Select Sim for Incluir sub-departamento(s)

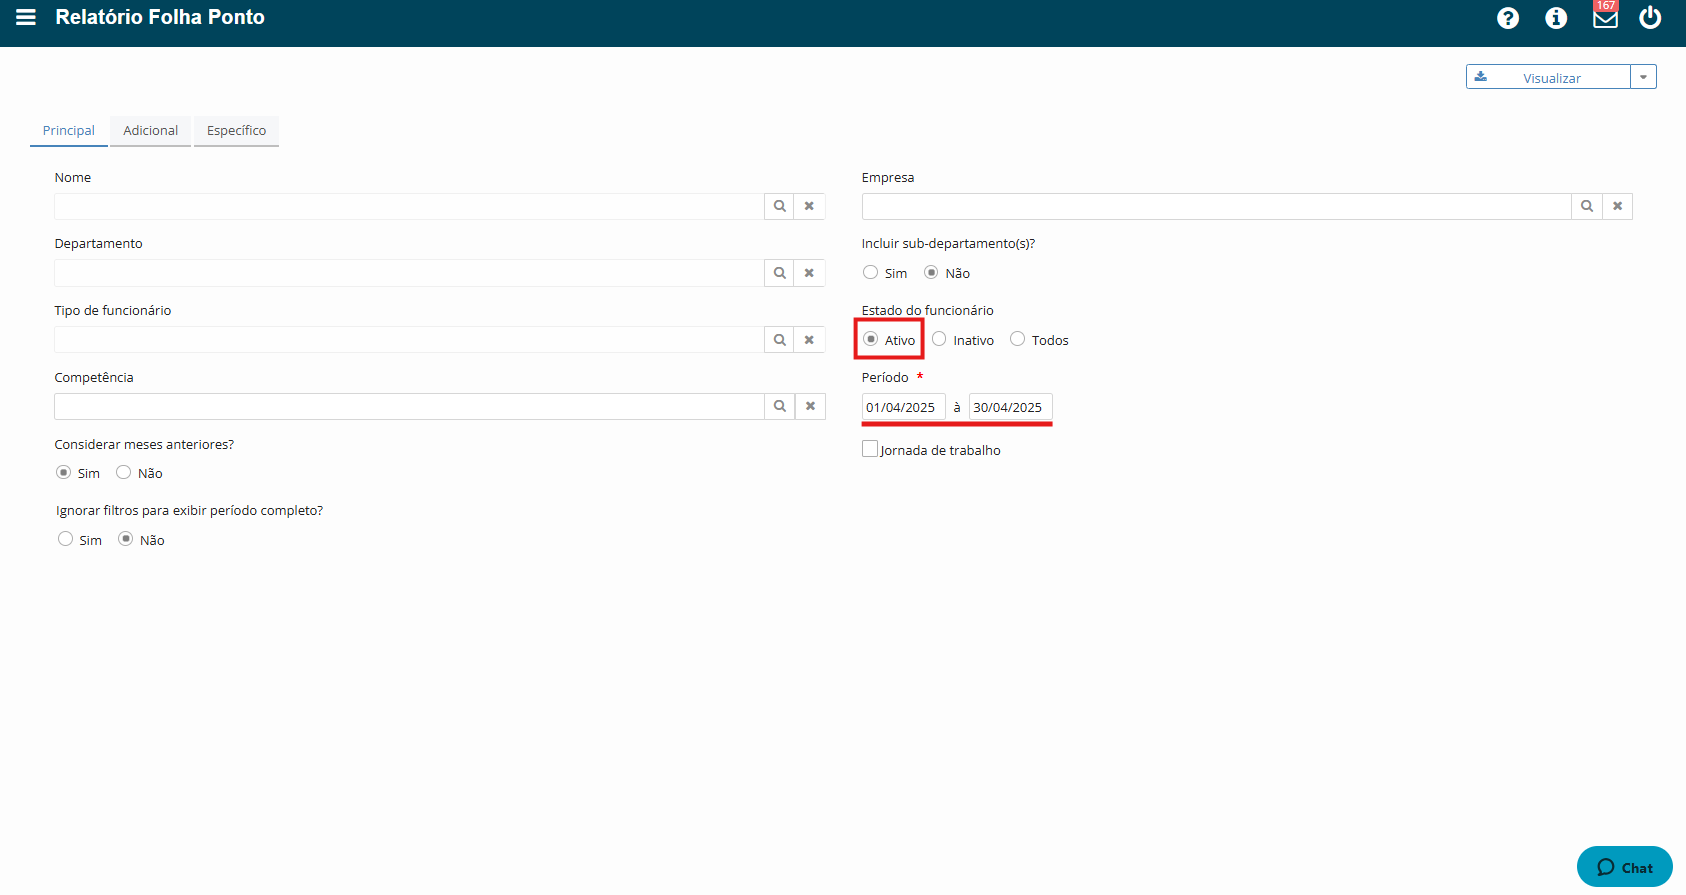pyautogui.click(x=871, y=273)
